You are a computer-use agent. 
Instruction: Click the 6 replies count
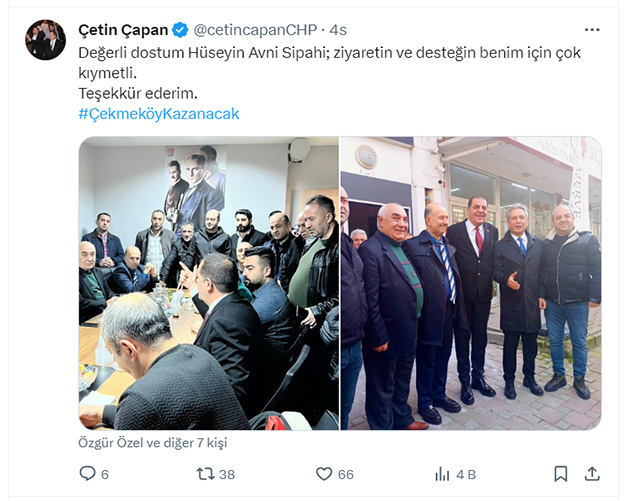pyautogui.click(x=105, y=474)
